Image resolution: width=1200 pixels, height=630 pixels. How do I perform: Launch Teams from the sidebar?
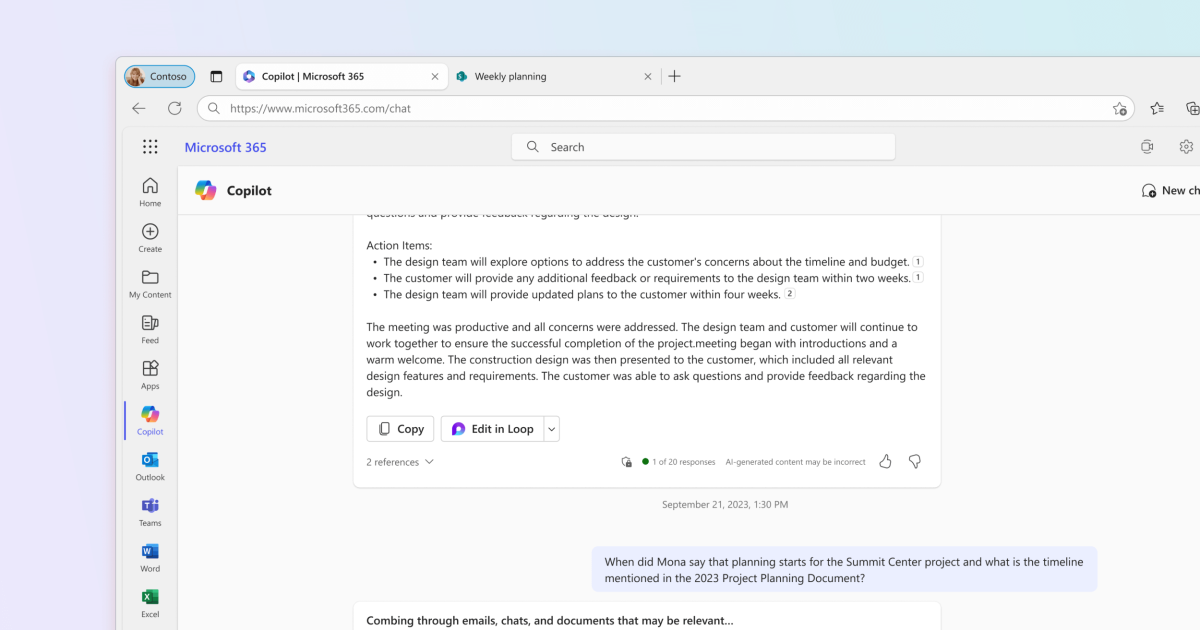pos(150,512)
